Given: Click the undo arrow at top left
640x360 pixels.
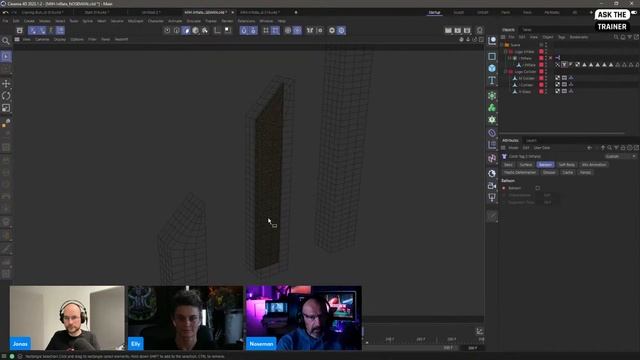Looking at the screenshot, I should [5, 13].
